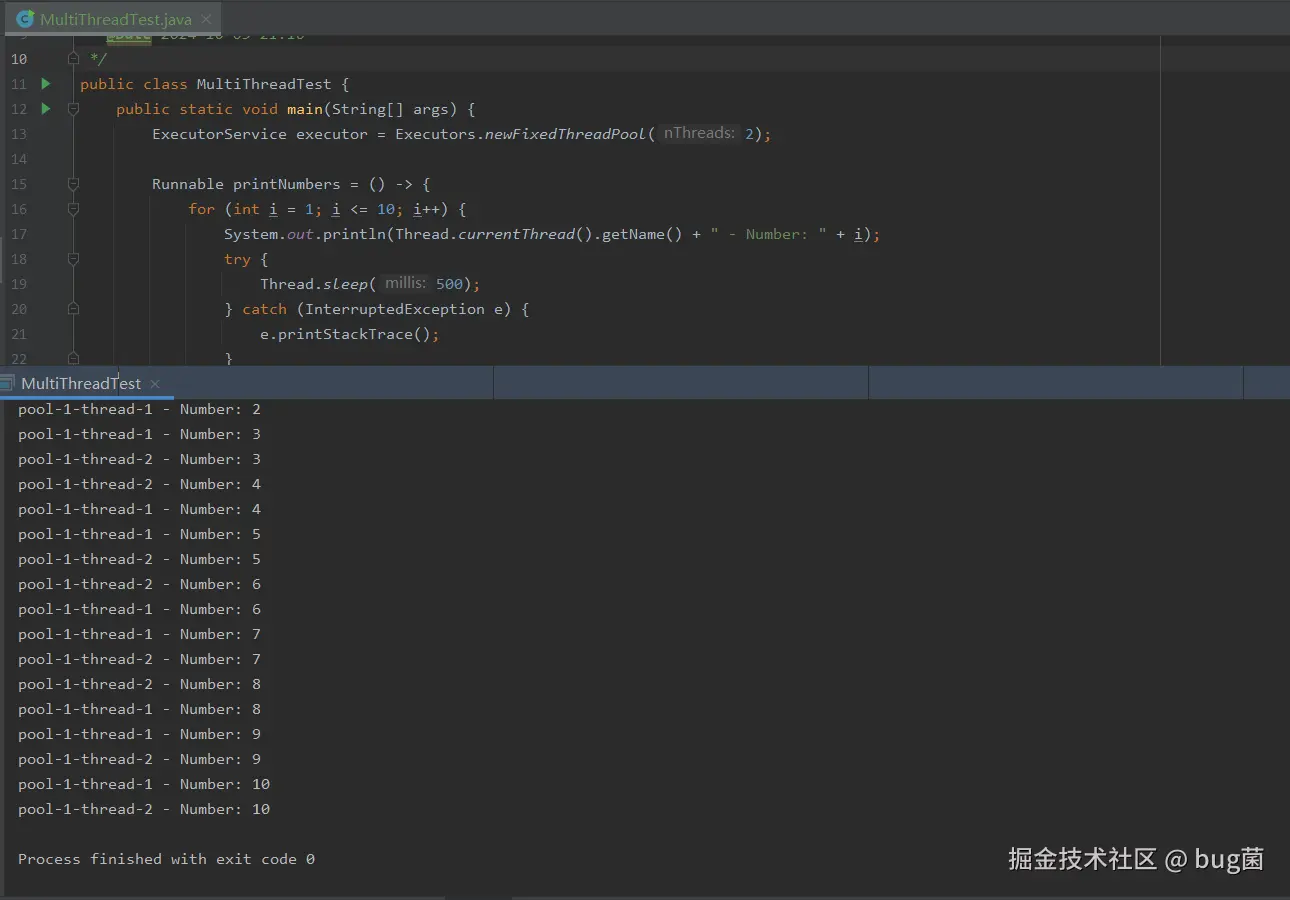Viewport: 1290px width, 900px height.
Task: Click output line "pool-1-thread-2 - Number: 5"
Action: point(139,559)
